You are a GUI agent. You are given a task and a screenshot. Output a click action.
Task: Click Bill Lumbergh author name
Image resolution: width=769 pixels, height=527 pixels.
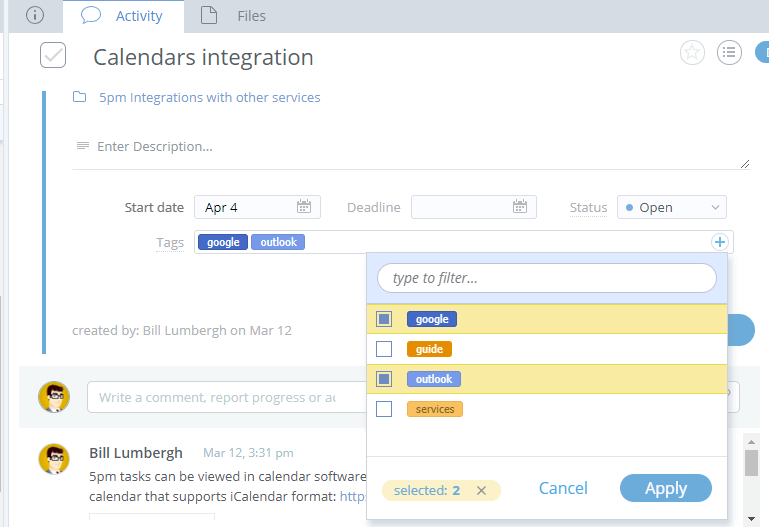click(x=136, y=453)
